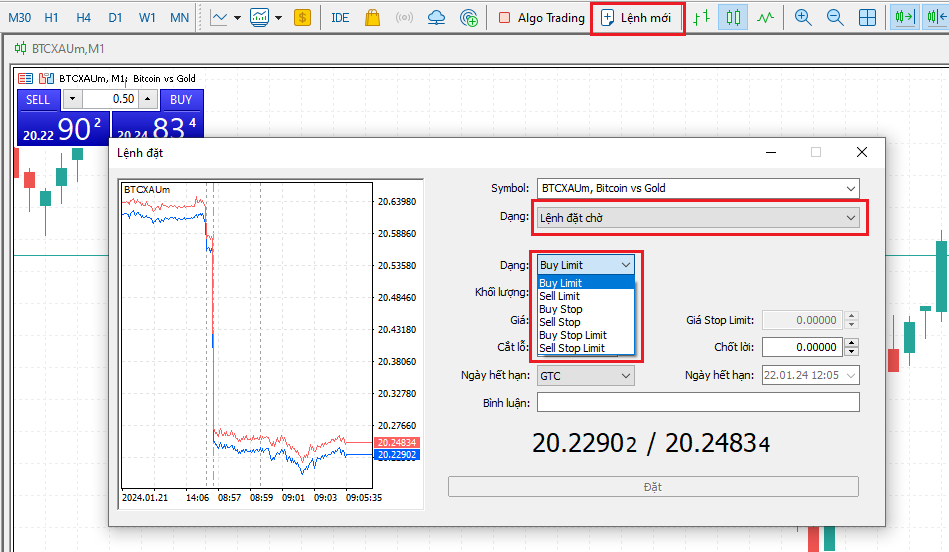Close the Lệnh đặt dialog
949x552 pixels.
[x=862, y=153]
